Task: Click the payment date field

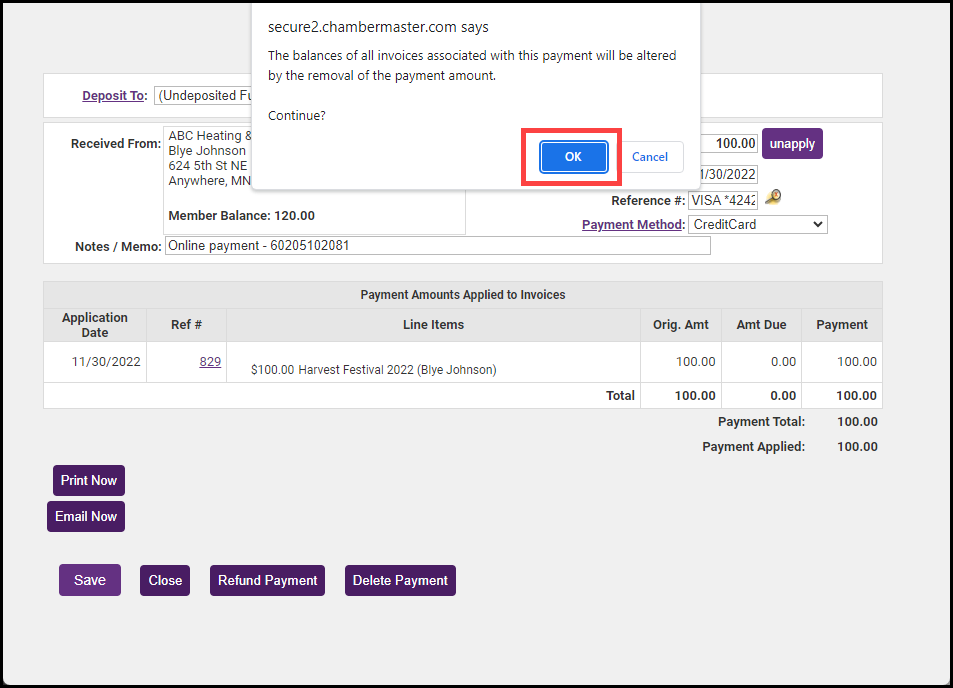Action: [730, 174]
